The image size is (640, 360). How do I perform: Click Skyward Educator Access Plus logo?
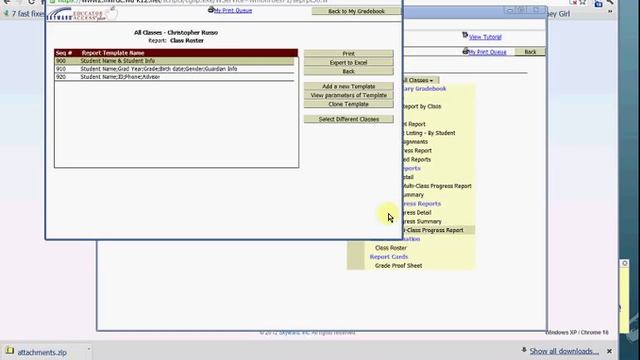click(82, 14)
